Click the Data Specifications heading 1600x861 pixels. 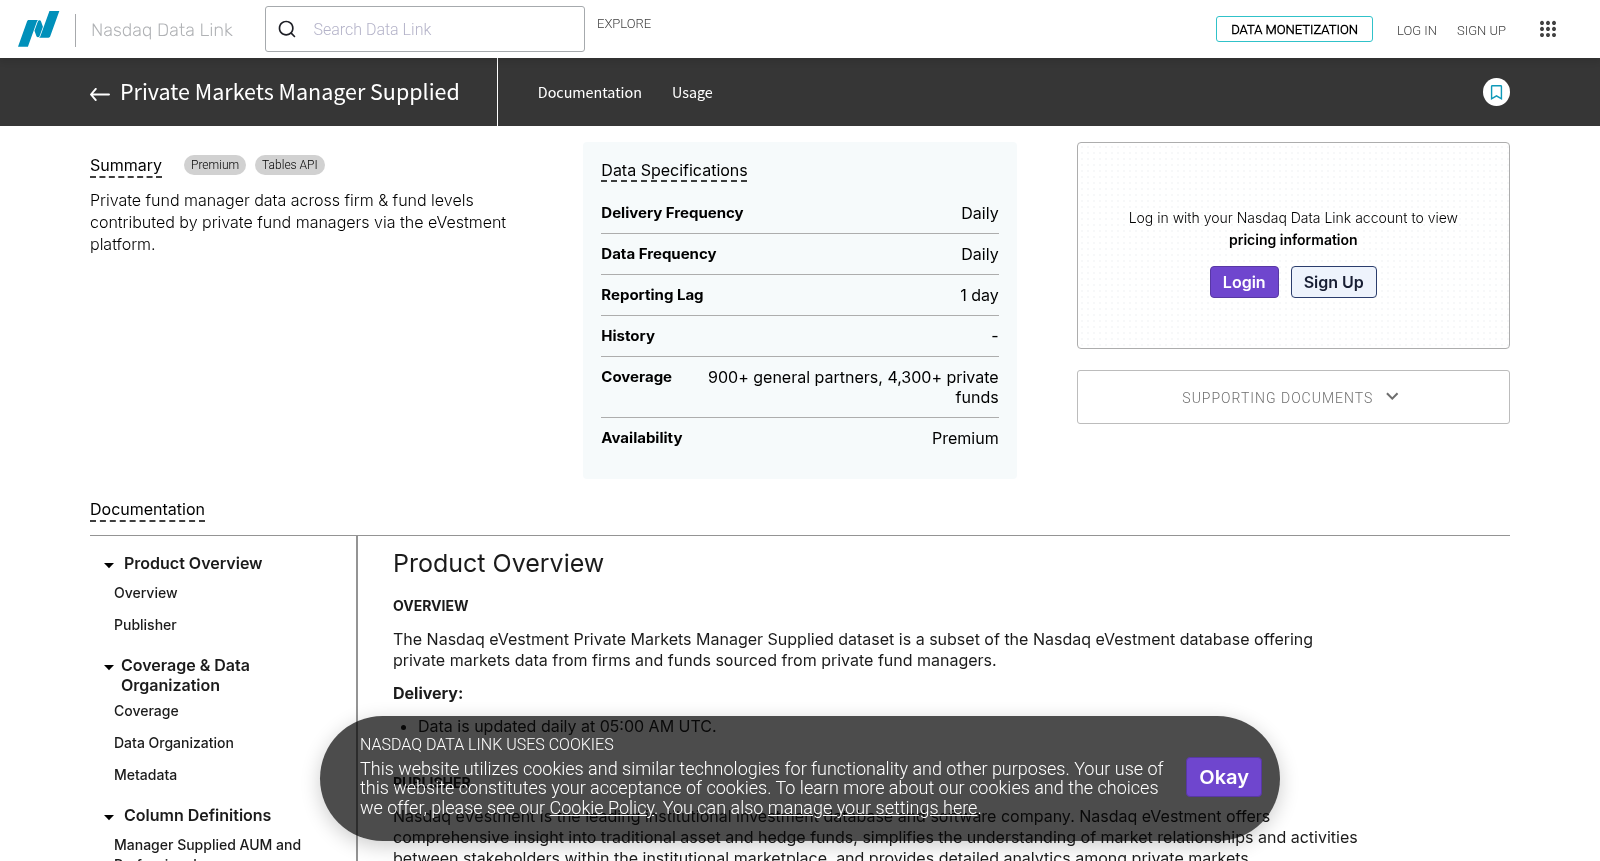pos(674,171)
